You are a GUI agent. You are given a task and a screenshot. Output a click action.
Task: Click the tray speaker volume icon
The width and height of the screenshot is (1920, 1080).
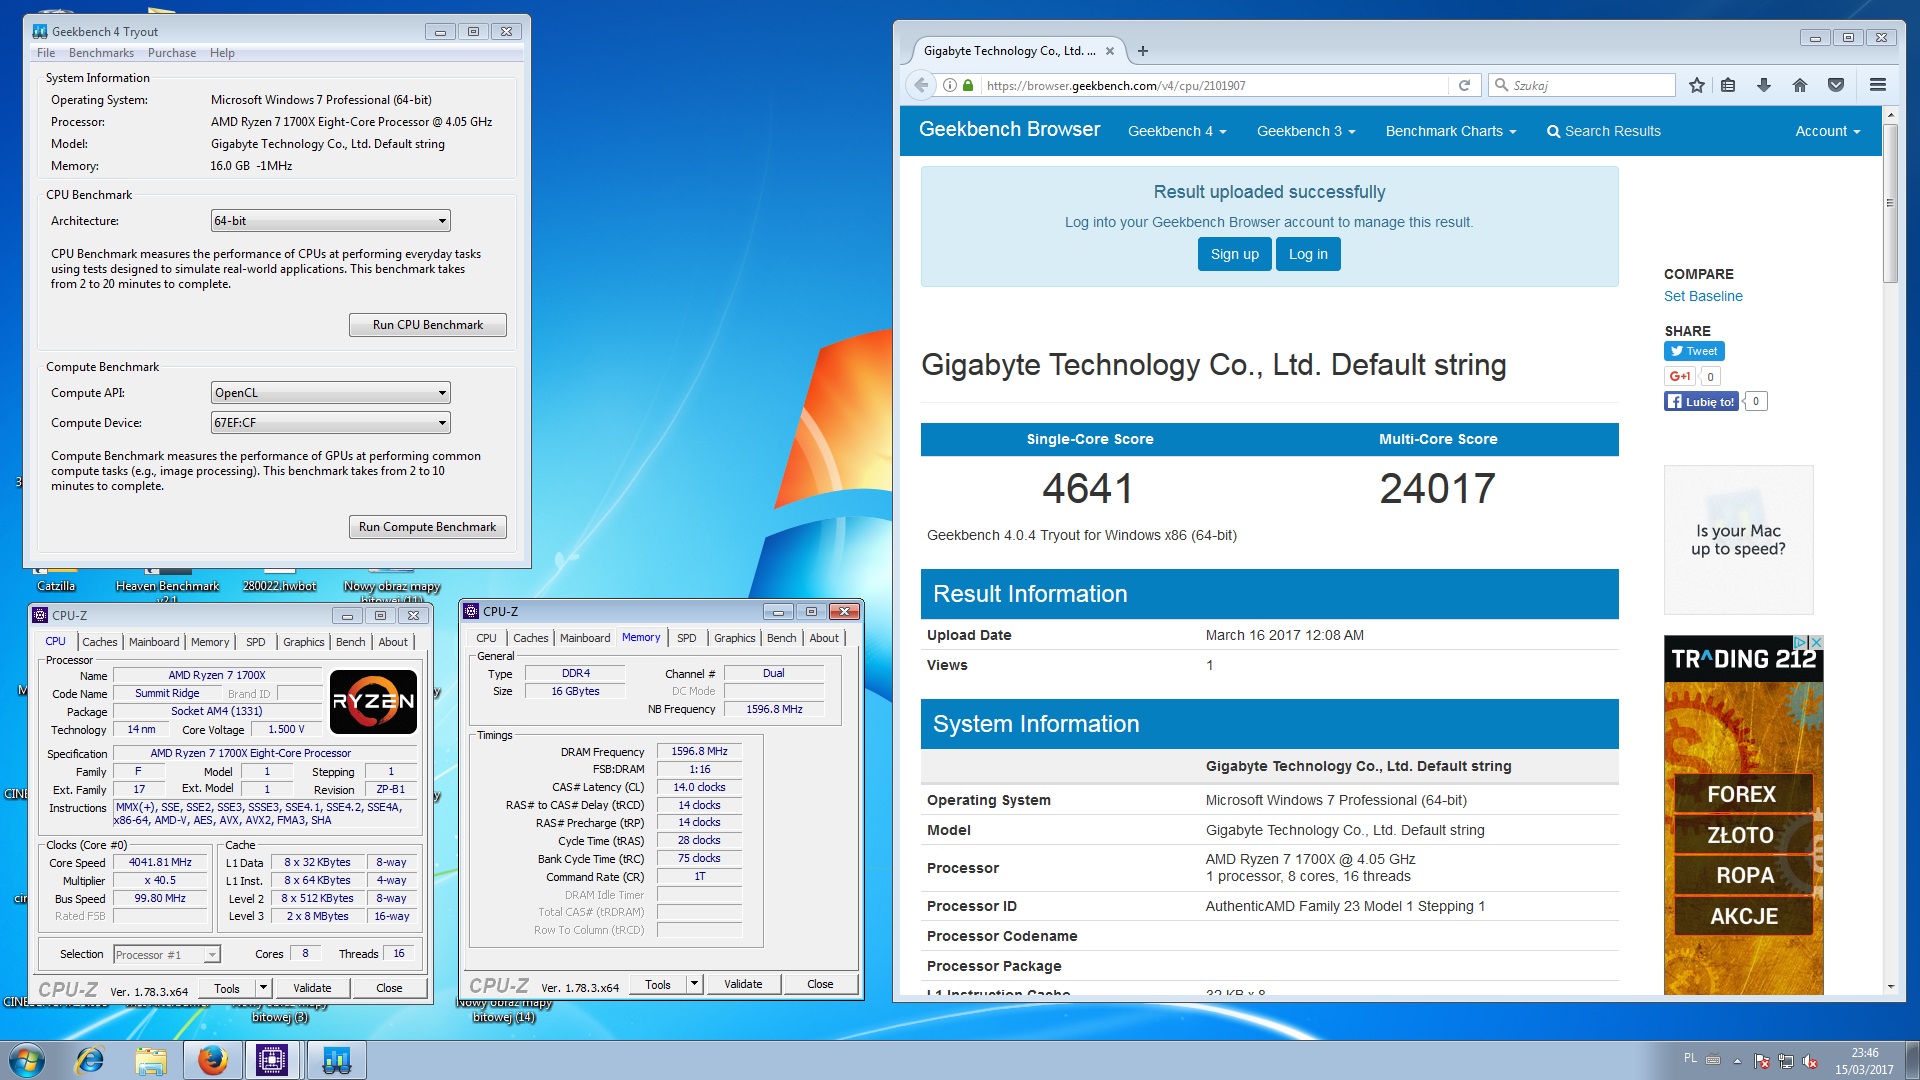1809,1061
